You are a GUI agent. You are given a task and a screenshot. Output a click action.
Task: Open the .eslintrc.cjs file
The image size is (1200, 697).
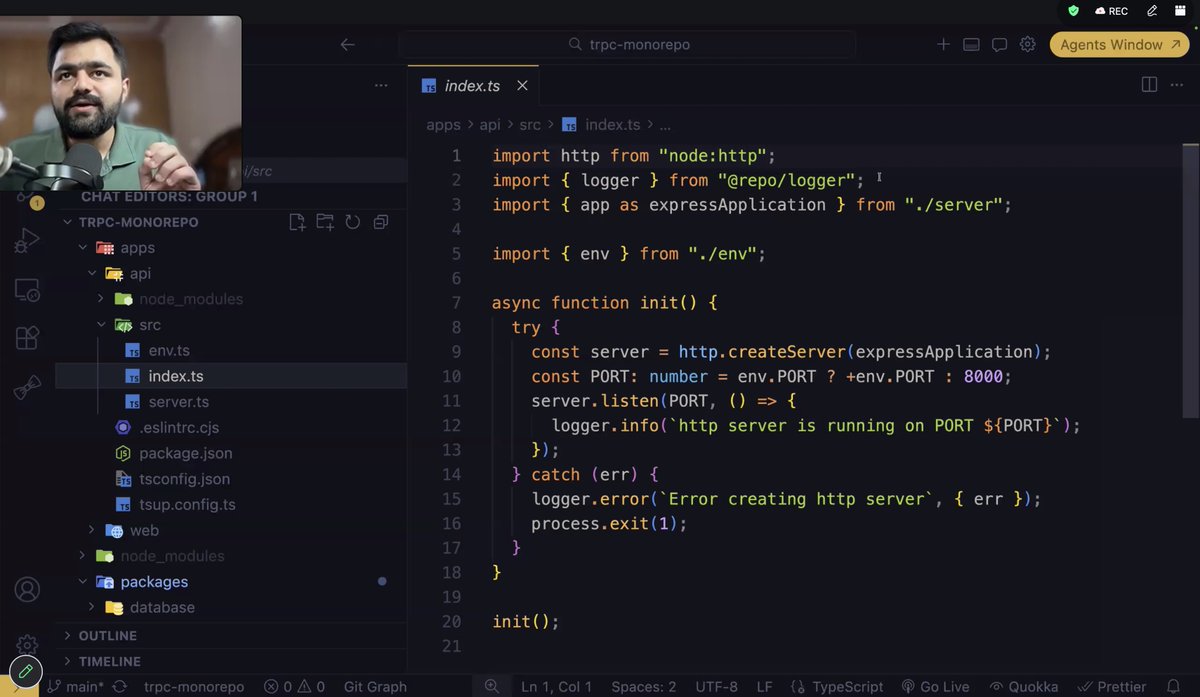tap(179, 428)
